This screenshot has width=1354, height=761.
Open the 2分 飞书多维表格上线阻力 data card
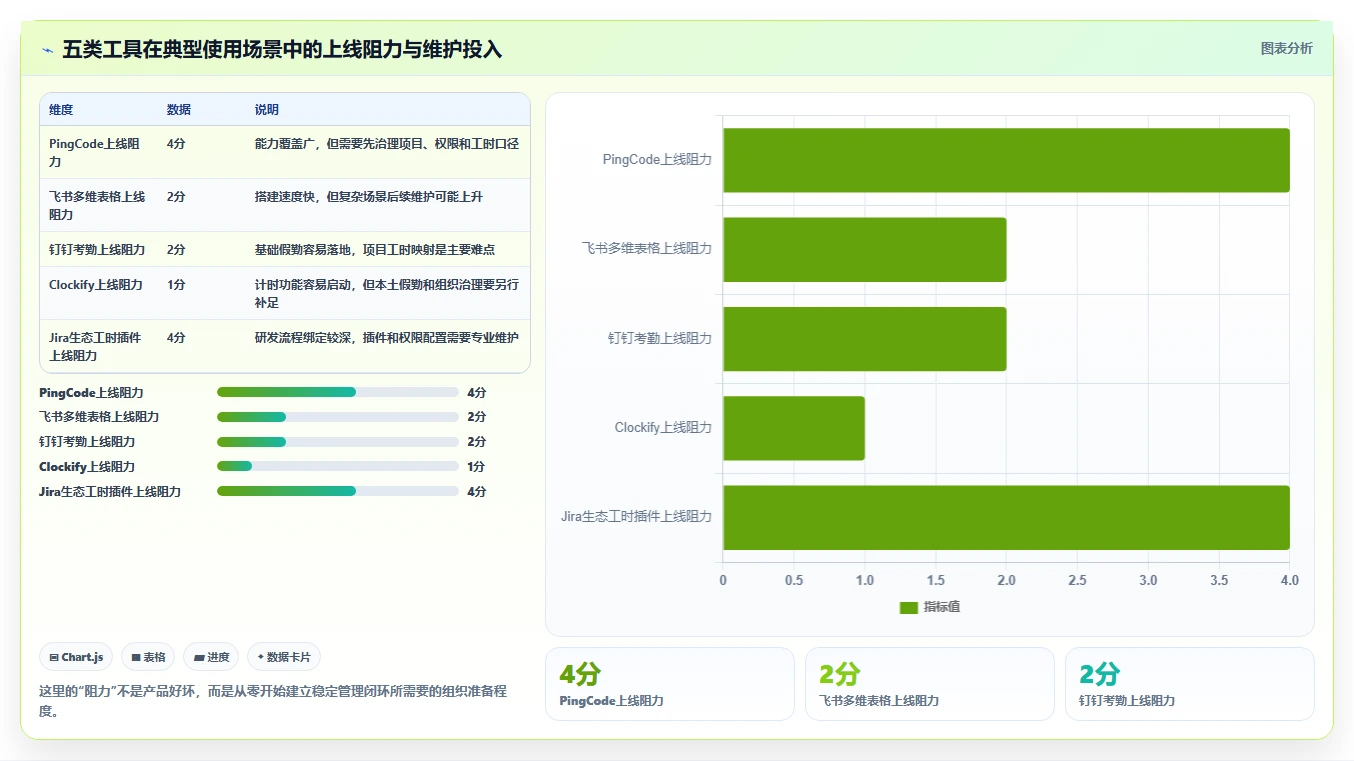[x=929, y=684]
